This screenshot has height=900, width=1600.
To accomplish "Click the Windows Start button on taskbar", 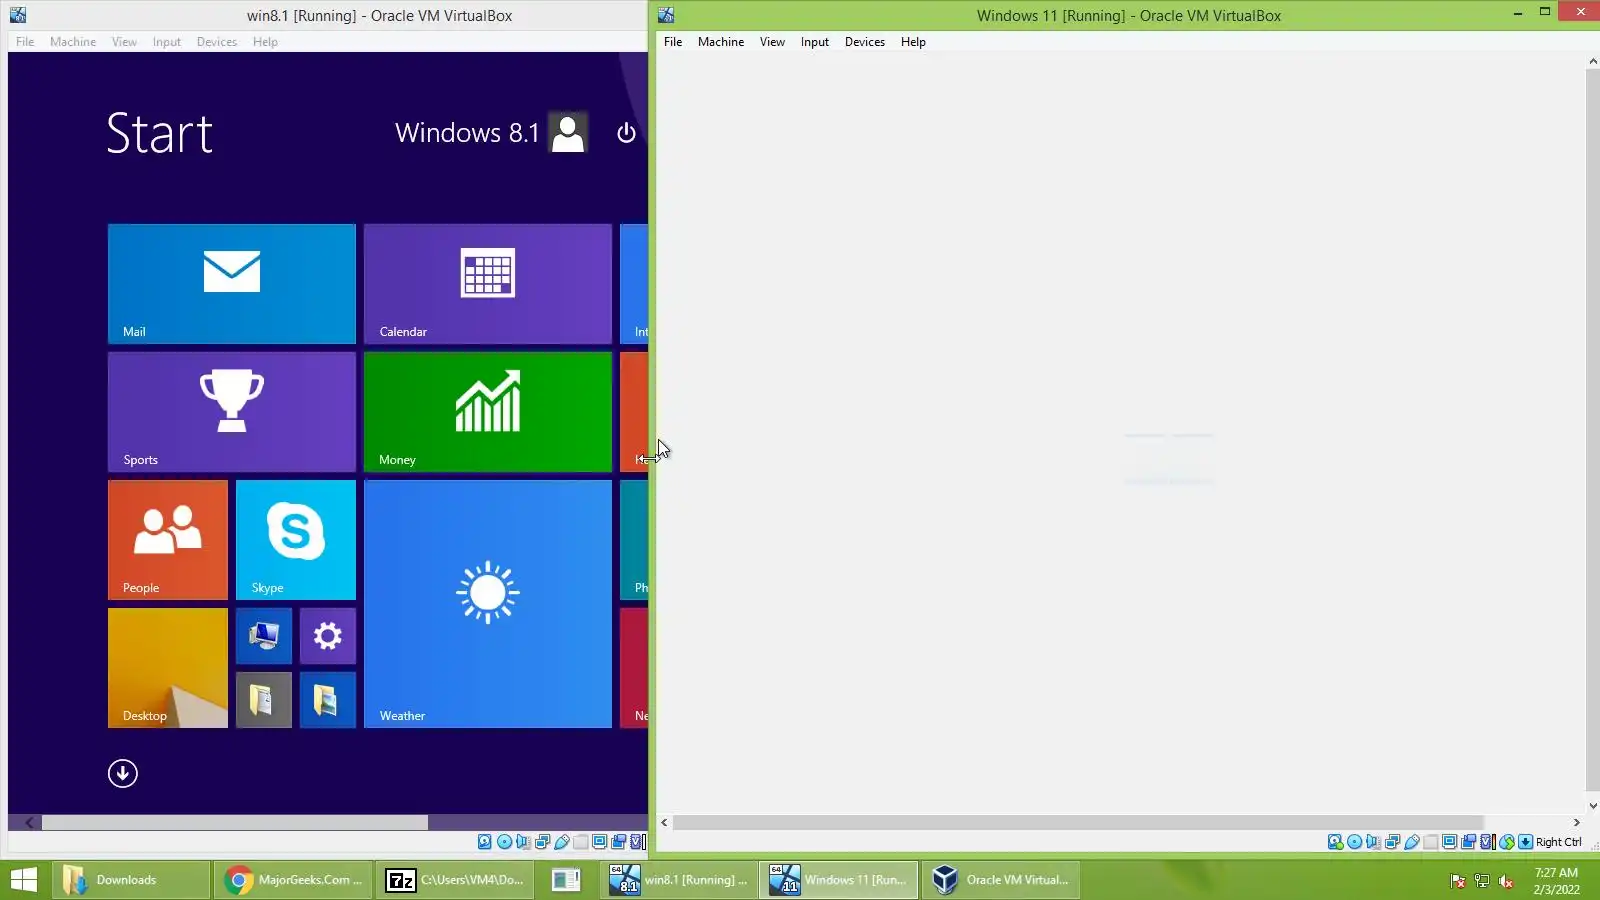I will pos(23,880).
